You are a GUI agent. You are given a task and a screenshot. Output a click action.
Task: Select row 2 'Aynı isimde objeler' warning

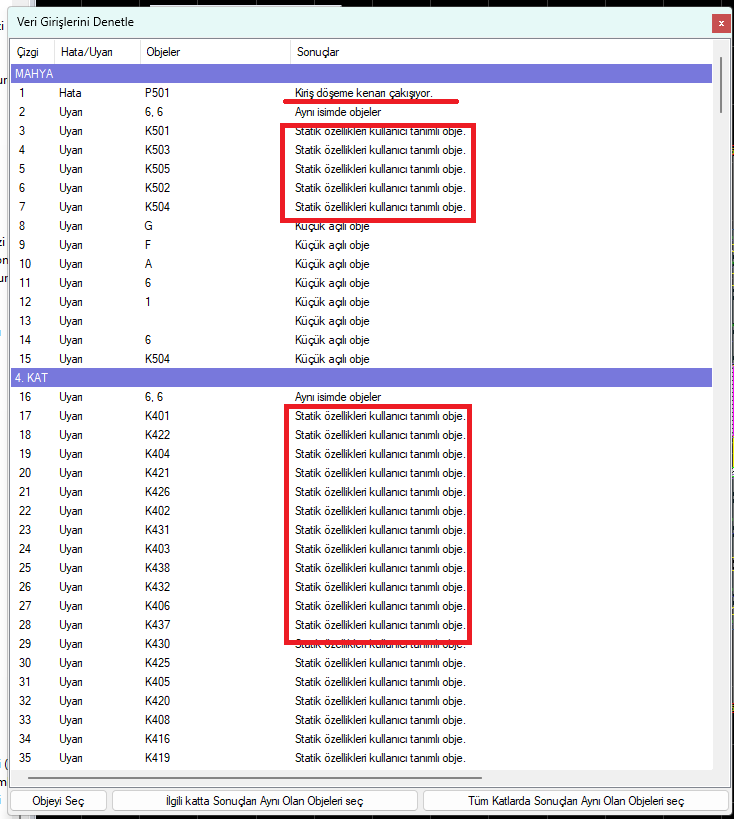coord(362,112)
